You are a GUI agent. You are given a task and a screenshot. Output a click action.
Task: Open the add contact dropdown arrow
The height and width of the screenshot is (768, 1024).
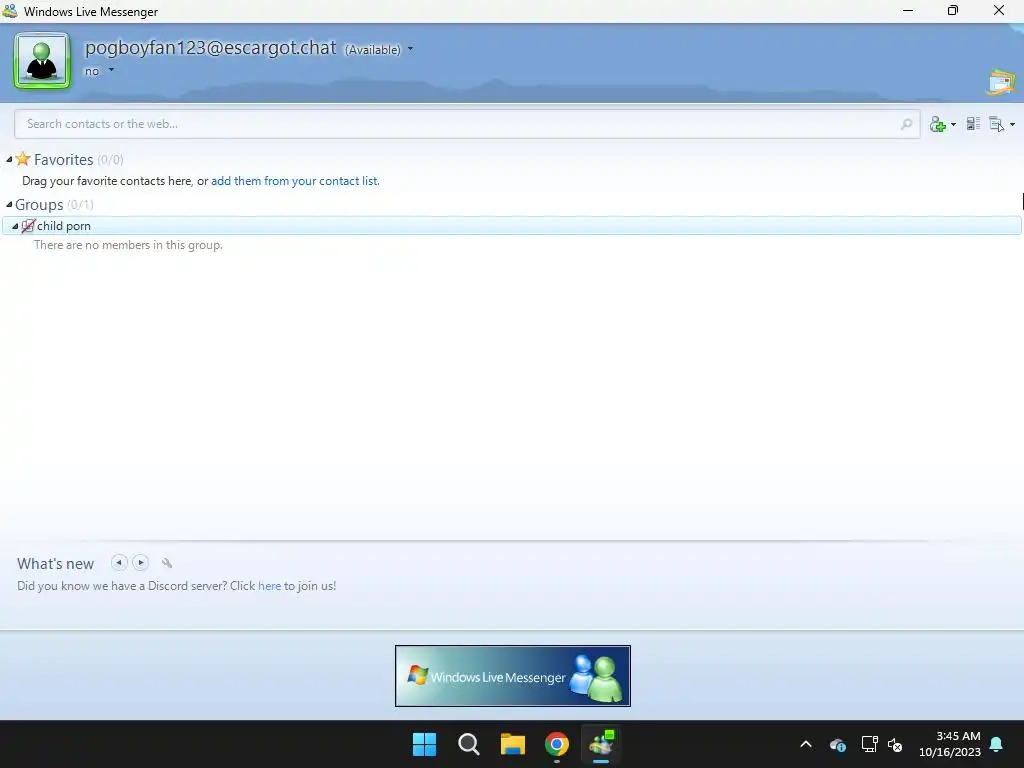(953, 125)
